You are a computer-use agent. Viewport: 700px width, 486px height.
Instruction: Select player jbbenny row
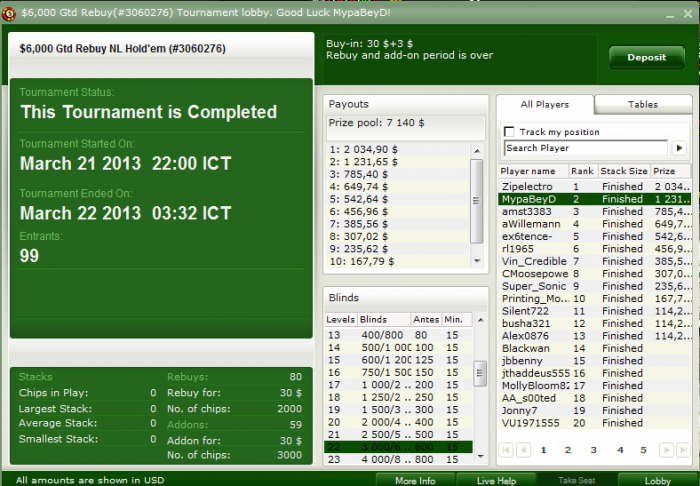[x=594, y=361]
